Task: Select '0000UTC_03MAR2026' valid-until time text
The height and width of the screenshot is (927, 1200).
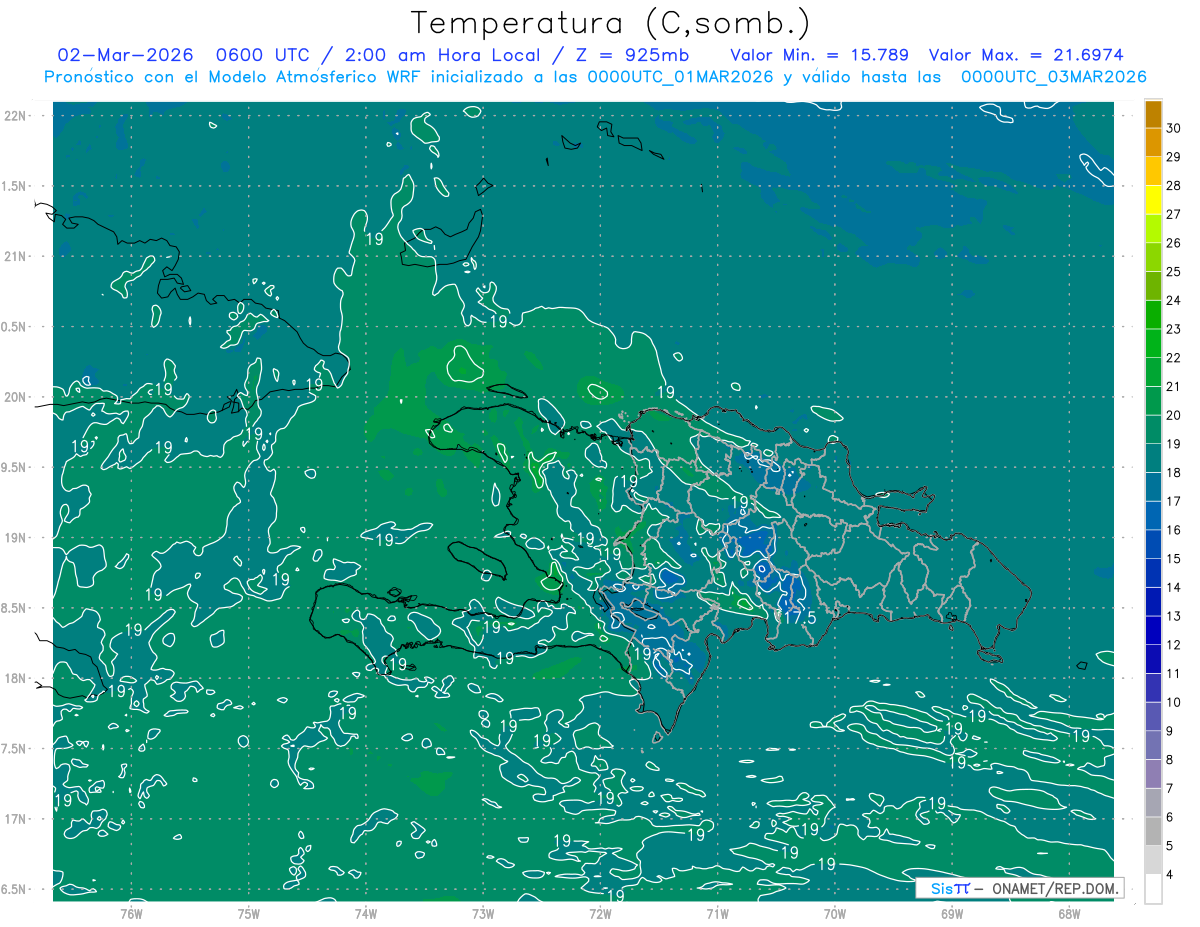Action: point(1053,77)
